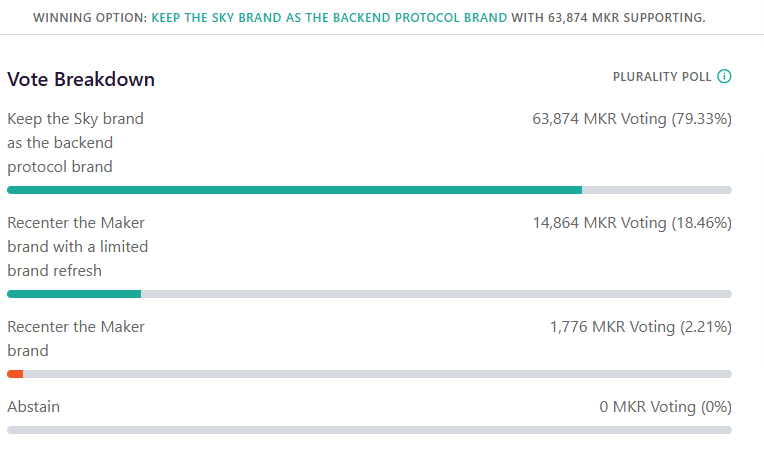The height and width of the screenshot is (454, 764).
Task: Open the winning option Sky brand link
Action: [x=329, y=17]
